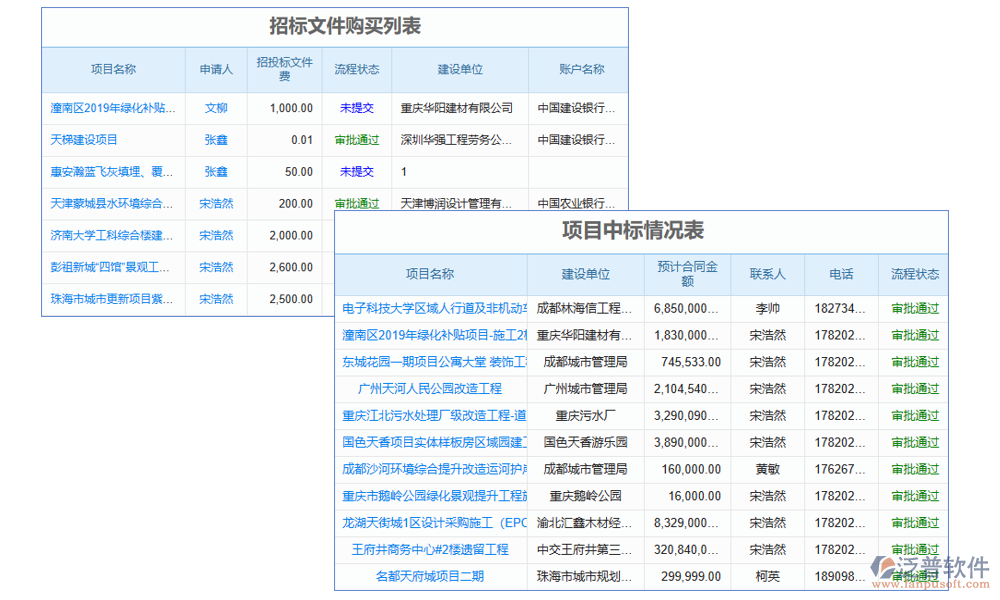Open project 天梯建设项目
Viewport: 1000px width, 600px height.
coord(85,140)
